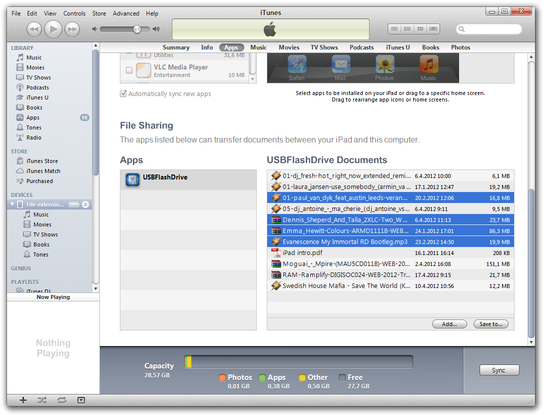Viewport: 544px width, 415px height.
Task: Toggle the Shuffle button
Action: click(42, 400)
